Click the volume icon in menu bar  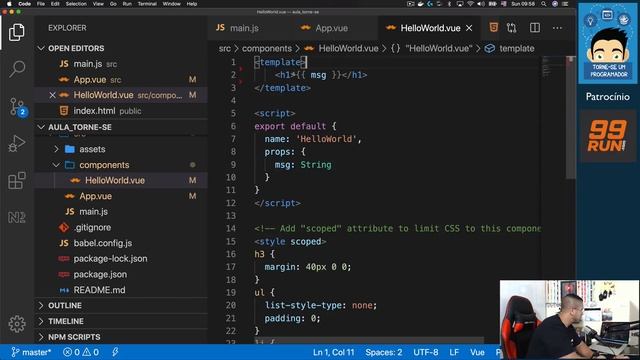tap(481, 4)
